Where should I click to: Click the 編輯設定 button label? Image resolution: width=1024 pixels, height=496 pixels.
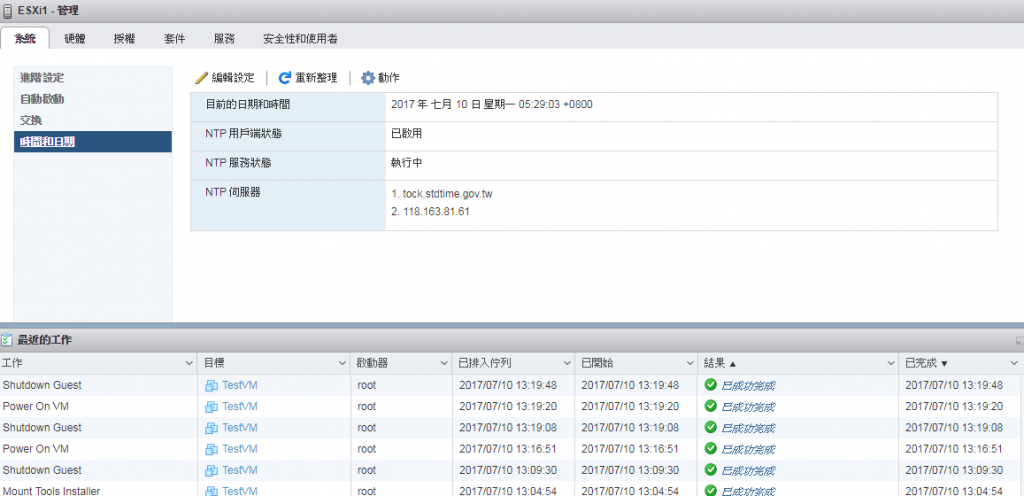pyautogui.click(x=233, y=78)
